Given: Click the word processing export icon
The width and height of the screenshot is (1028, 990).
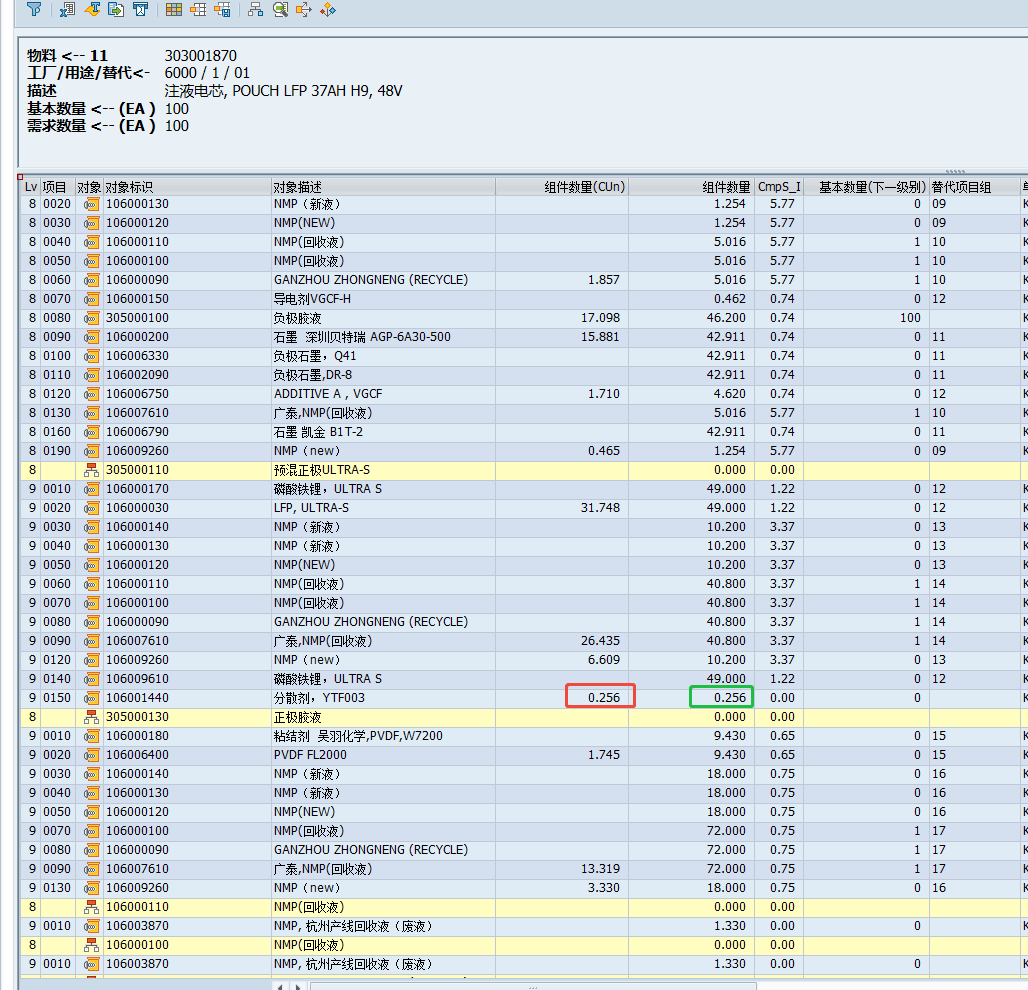Looking at the screenshot, I should [92, 9].
